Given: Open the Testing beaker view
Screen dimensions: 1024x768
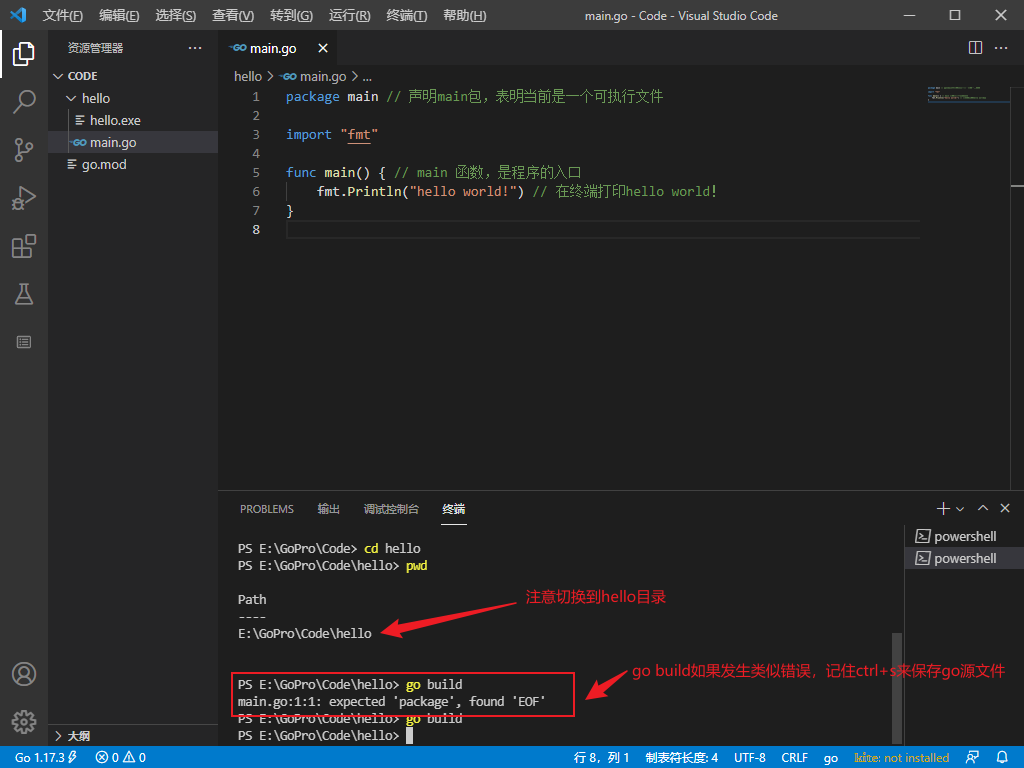Looking at the screenshot, I should pyautogui.click(x=24, y=294).
